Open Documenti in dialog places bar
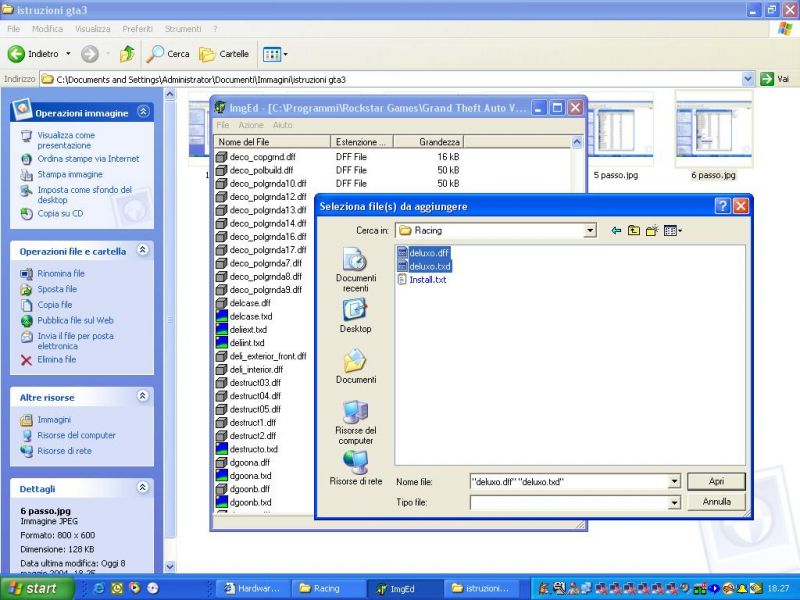Viewport: 800px width, 600px height. tap(356, 366)
